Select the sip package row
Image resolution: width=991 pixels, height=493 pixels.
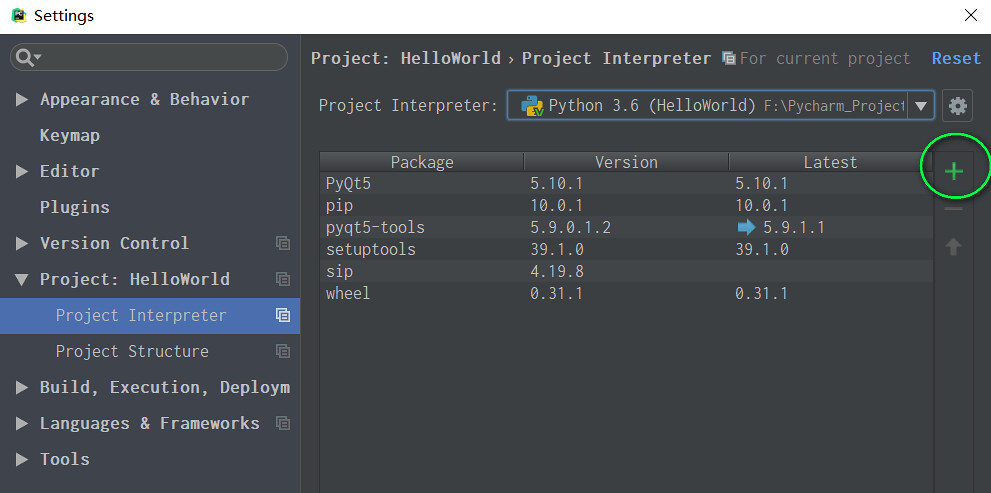point(626,272)
